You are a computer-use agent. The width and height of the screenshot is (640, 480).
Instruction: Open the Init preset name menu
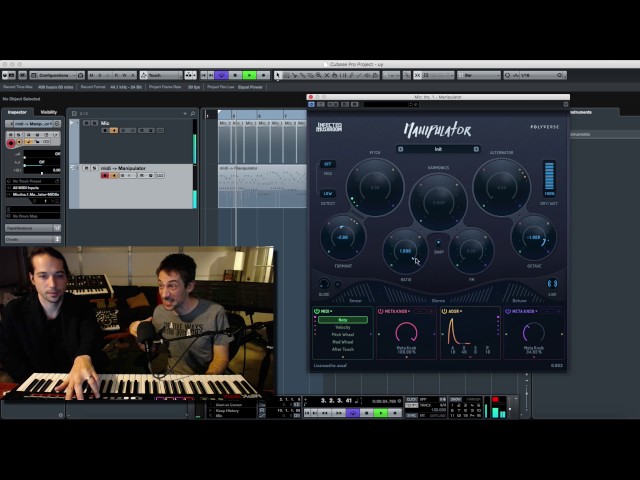click(x=438, y=149)
